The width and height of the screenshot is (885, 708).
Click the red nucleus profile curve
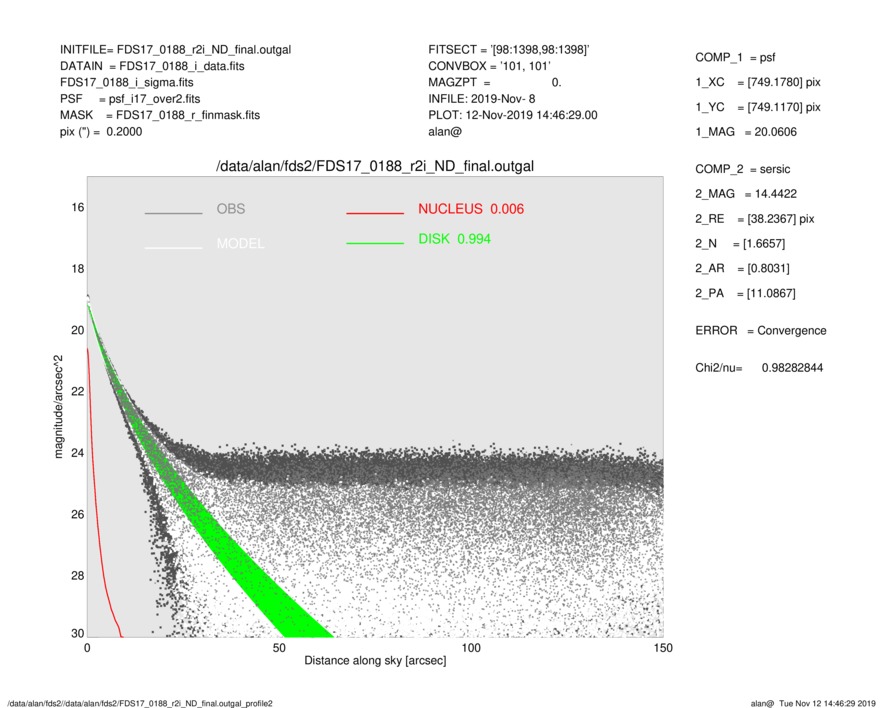pyautogui.click(x=97, y=519)
